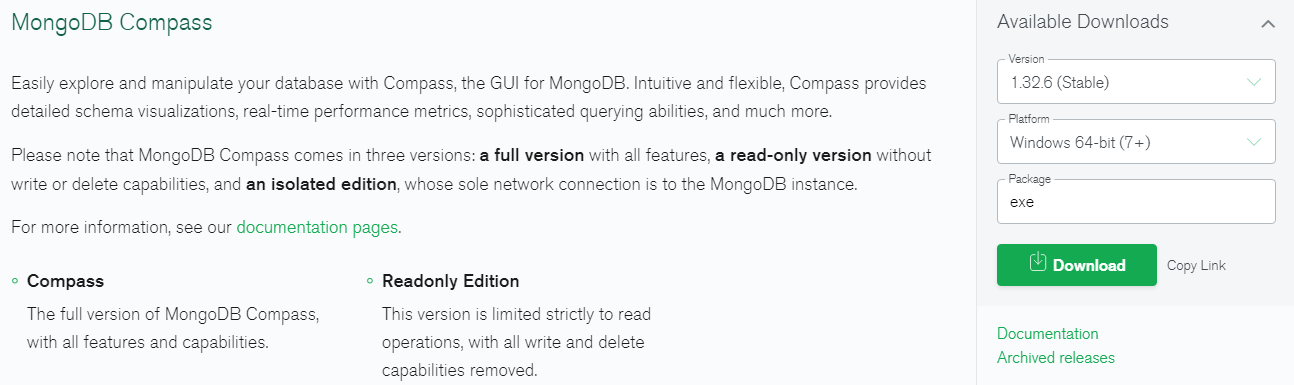Click the Compass edition bullet marker

click(x=15, y=282)
